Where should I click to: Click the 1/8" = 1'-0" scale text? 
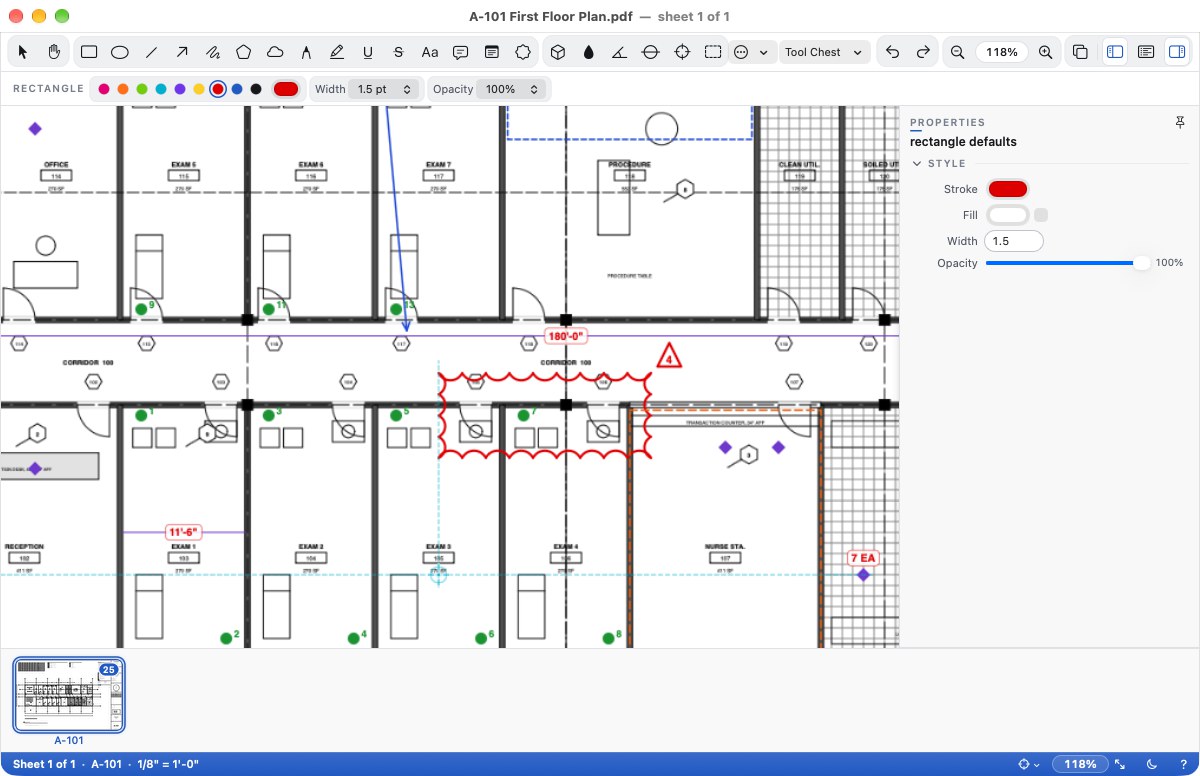coord(166,764)
